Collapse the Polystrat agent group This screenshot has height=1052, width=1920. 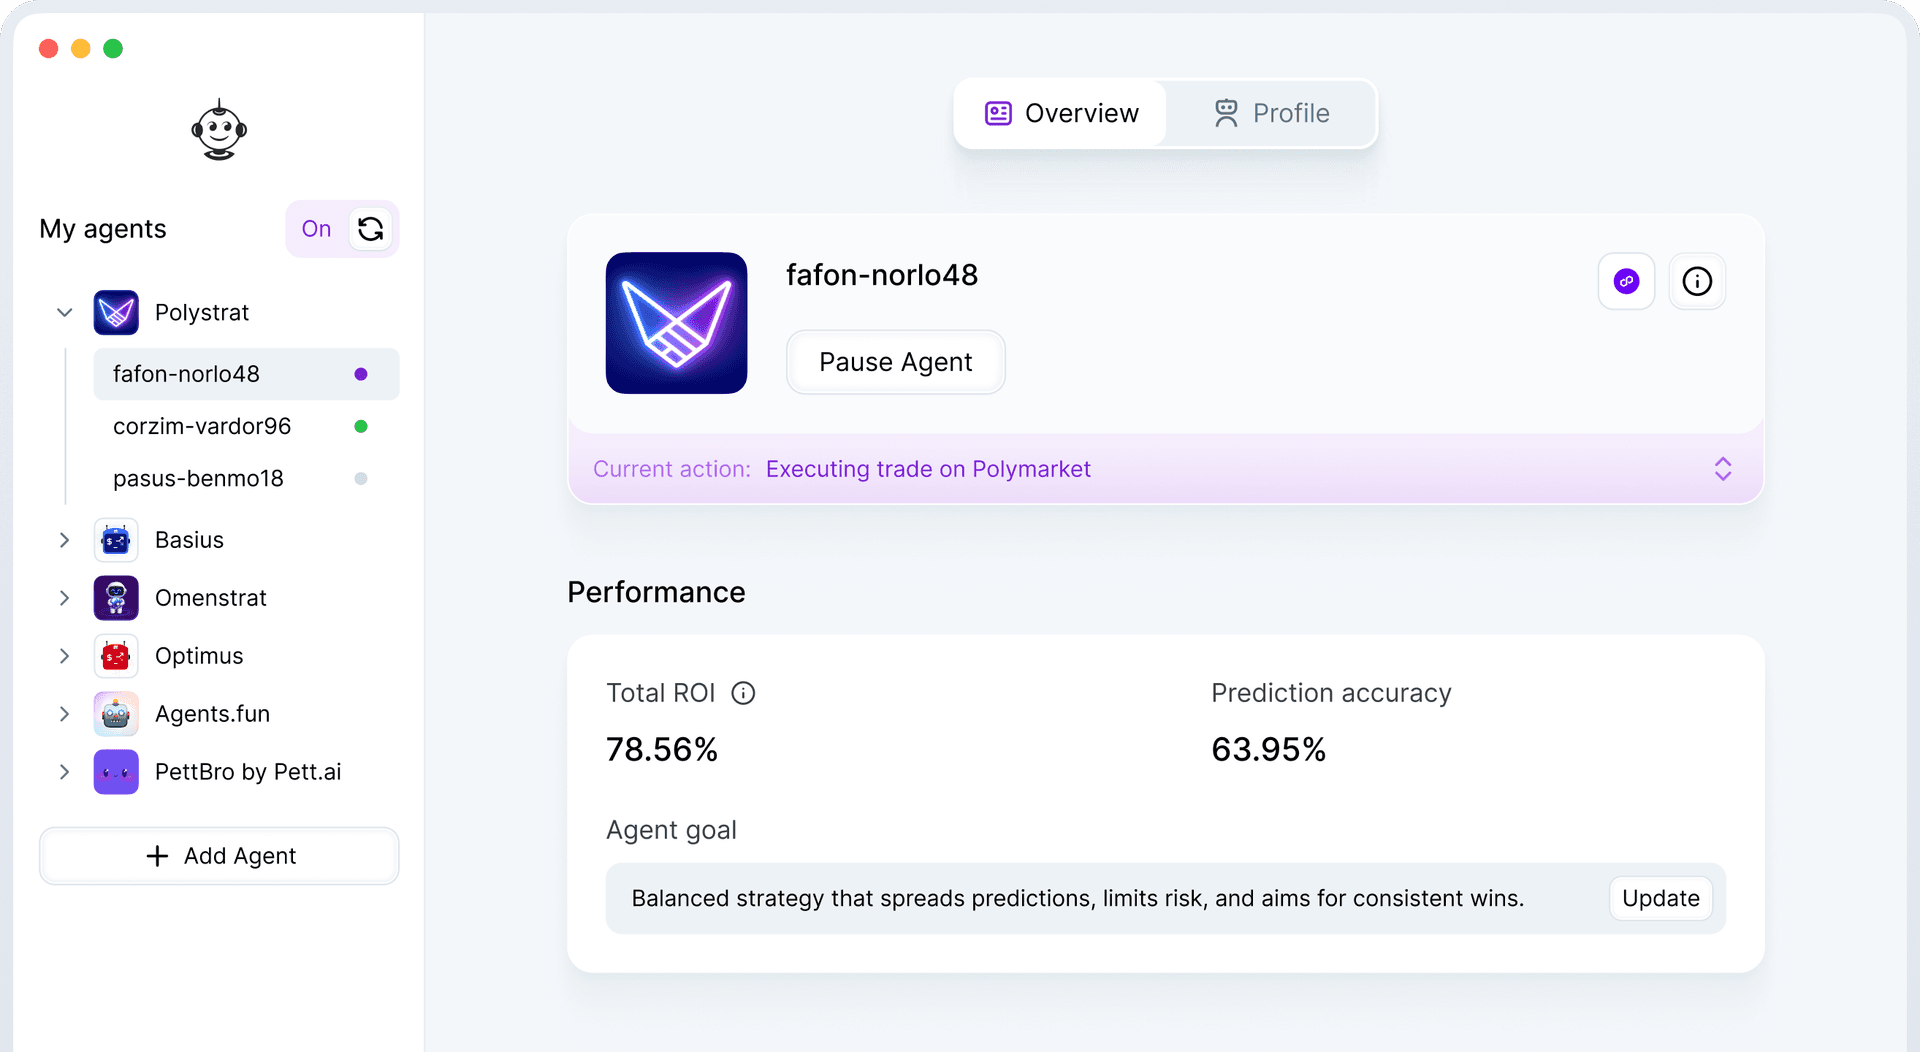pyautogui.click(x=65, y=313)
